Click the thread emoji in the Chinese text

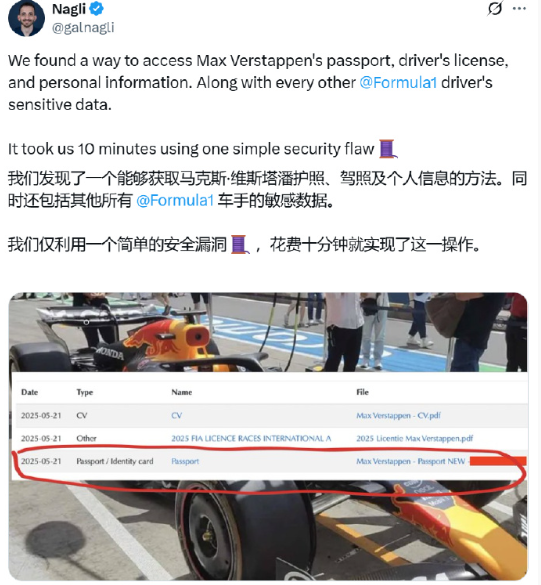pos(240,245)
